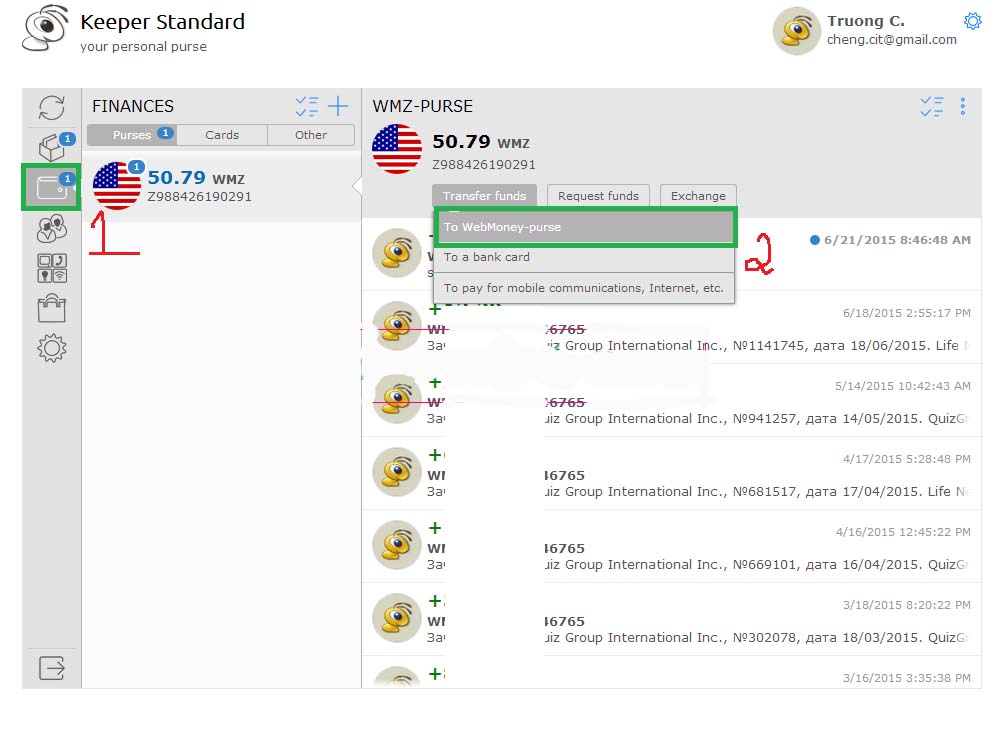Viewport: 1002px width, 732px height.
Task: Click the refresh icon in the sidebar
Action: [52, 107]
